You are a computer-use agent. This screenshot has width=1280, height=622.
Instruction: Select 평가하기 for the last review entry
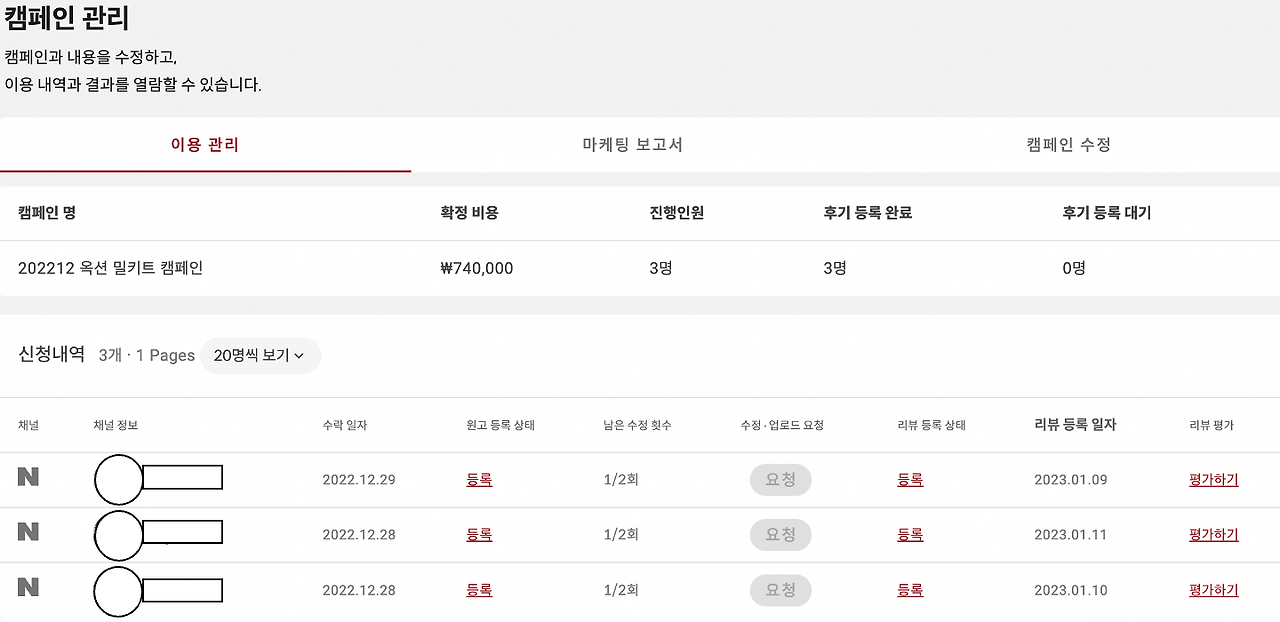point(1213,590)
